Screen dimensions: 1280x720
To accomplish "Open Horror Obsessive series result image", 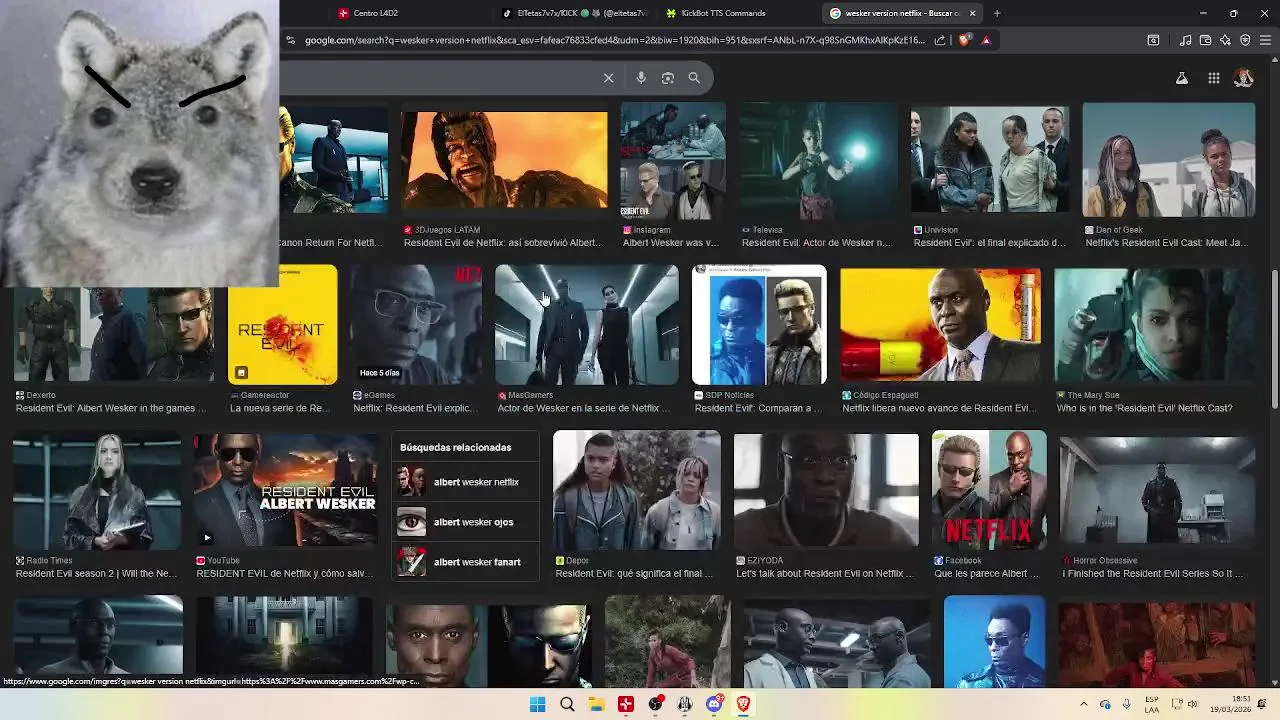I will 1157,491.
